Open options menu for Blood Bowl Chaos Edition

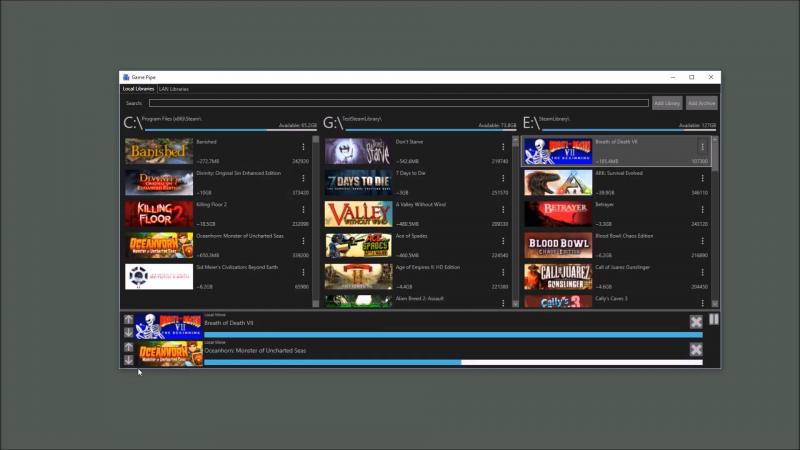click(703, 241)
